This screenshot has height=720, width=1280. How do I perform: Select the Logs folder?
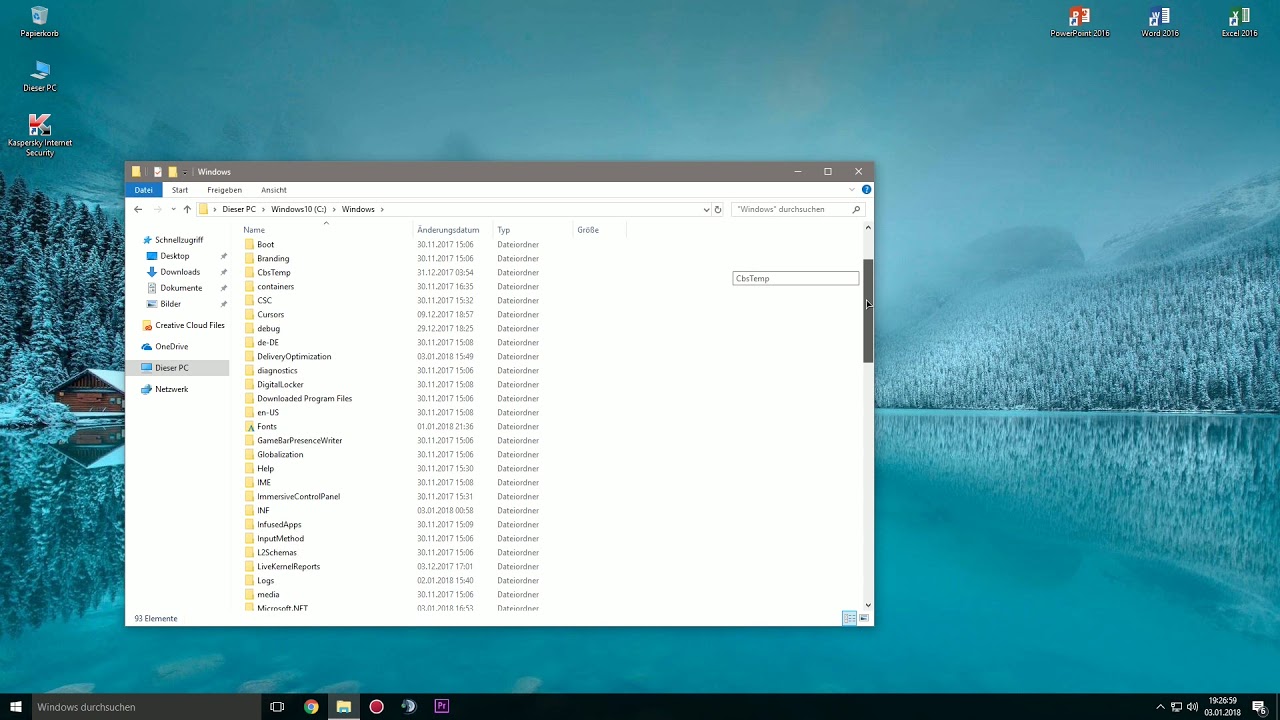click(x=265, y=581)
